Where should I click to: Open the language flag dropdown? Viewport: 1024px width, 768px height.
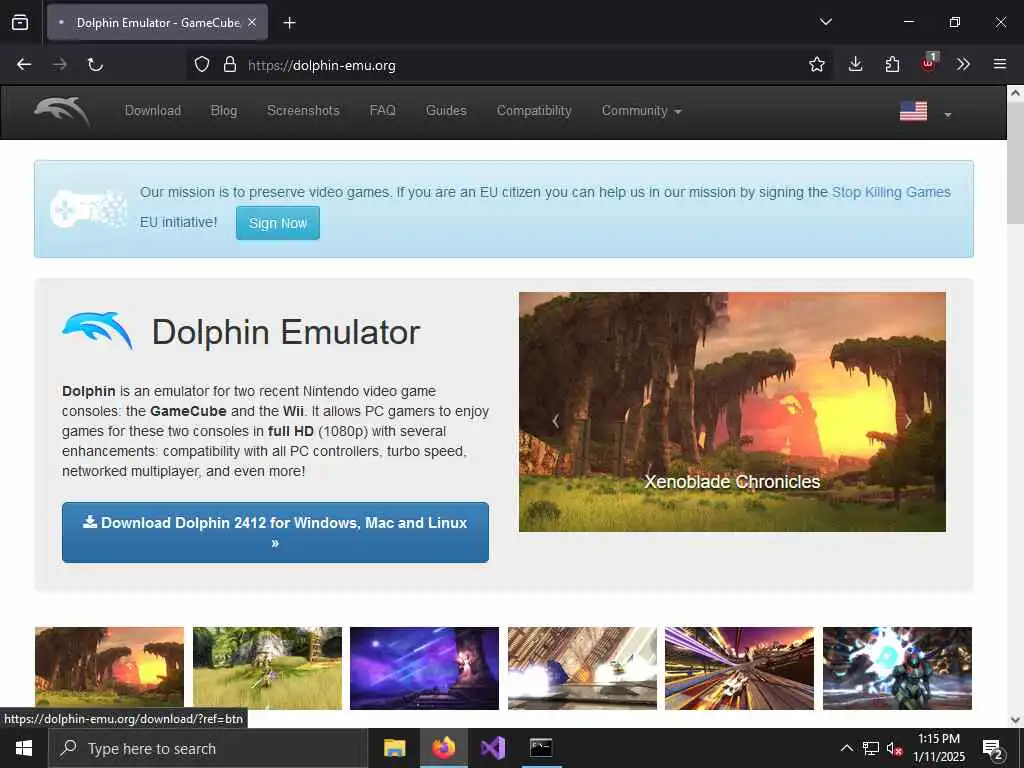coord(925,112)
